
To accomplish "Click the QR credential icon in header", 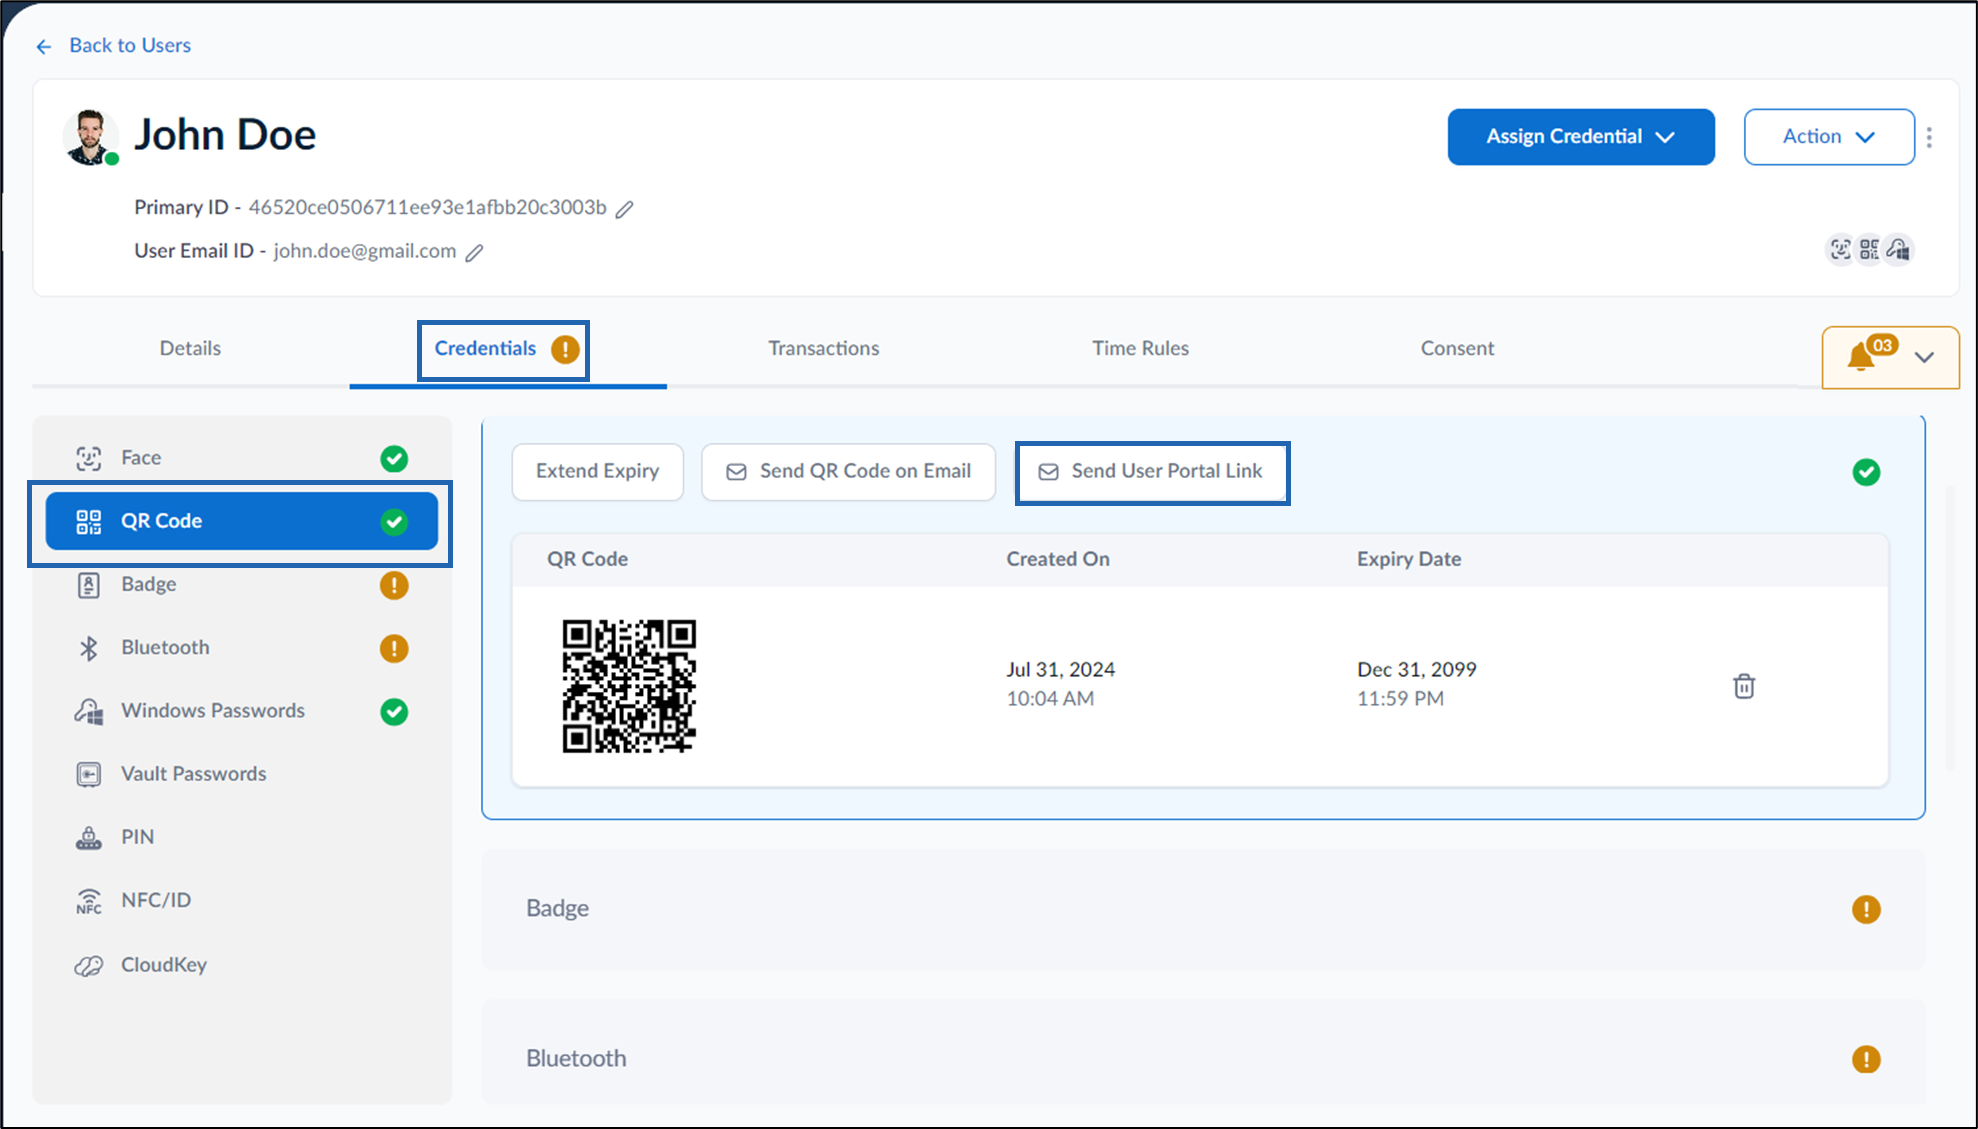I will pyautogui.click(x=1869, y=249).
